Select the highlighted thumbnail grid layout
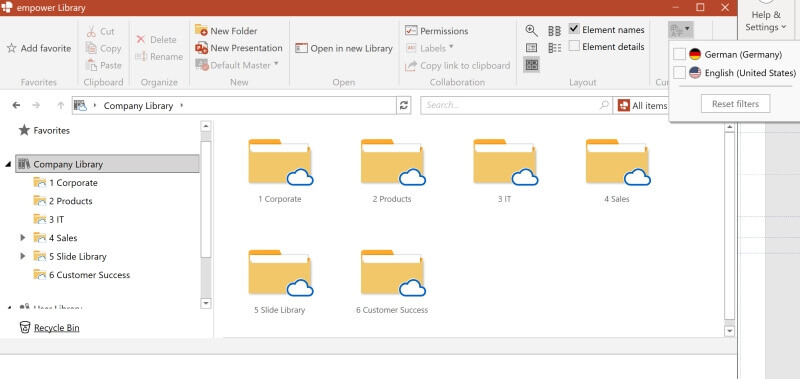The width and height of the screenshot is (800, 379). [531, 64]
